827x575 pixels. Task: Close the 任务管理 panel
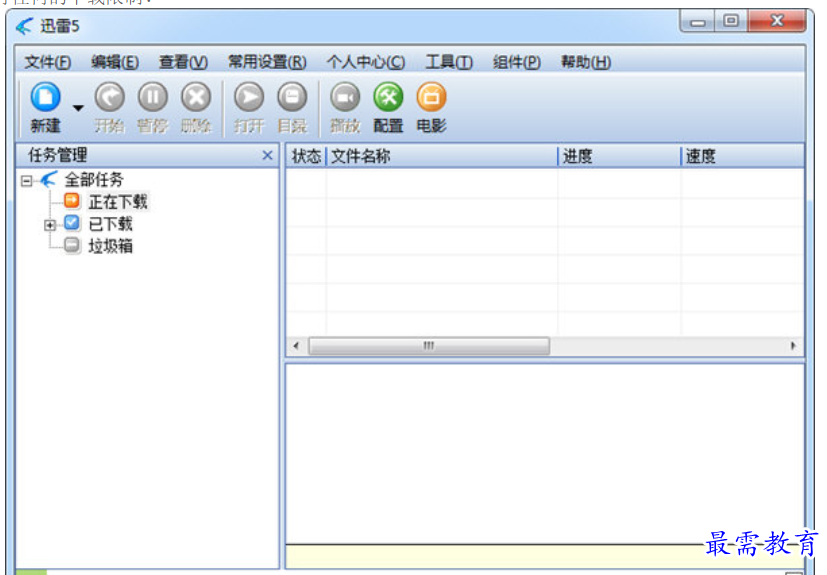pos(267,155)
